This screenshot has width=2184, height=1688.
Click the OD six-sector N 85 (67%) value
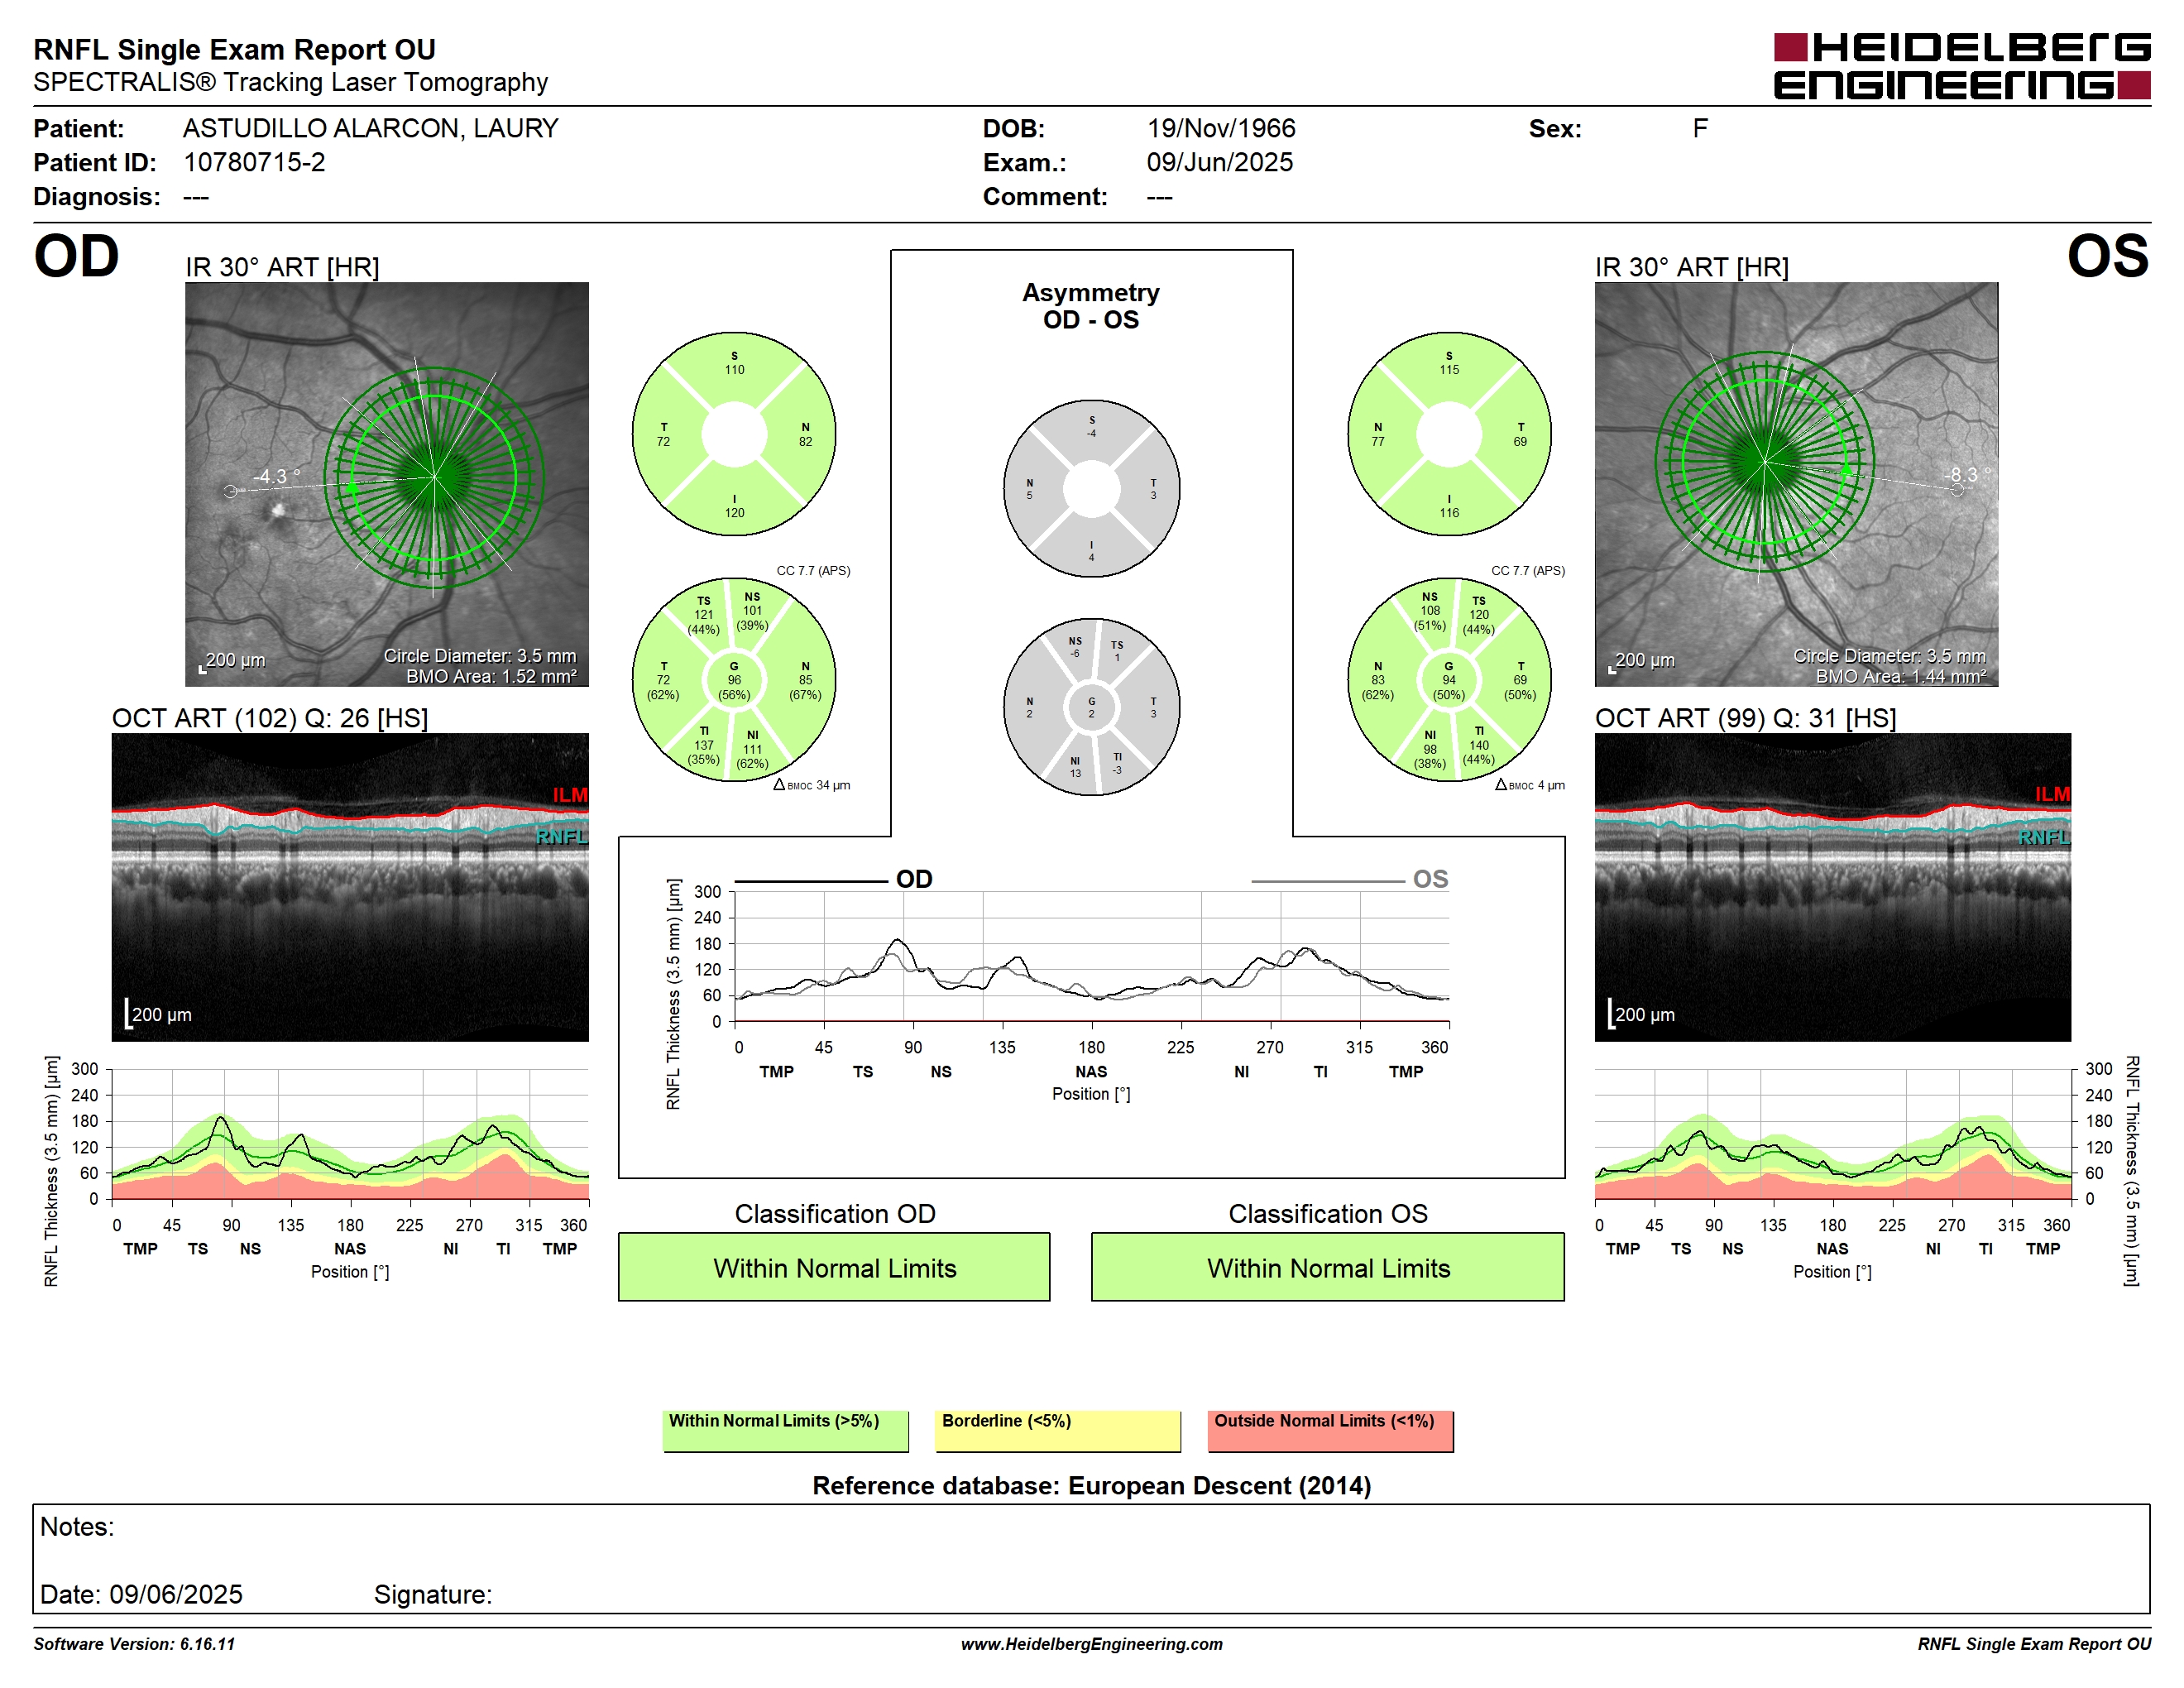coord(805,680)
